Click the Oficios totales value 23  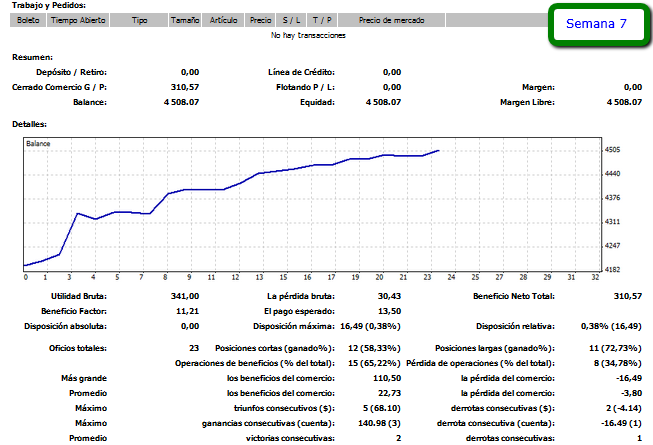pyautogui.click(x=193, y=346)
